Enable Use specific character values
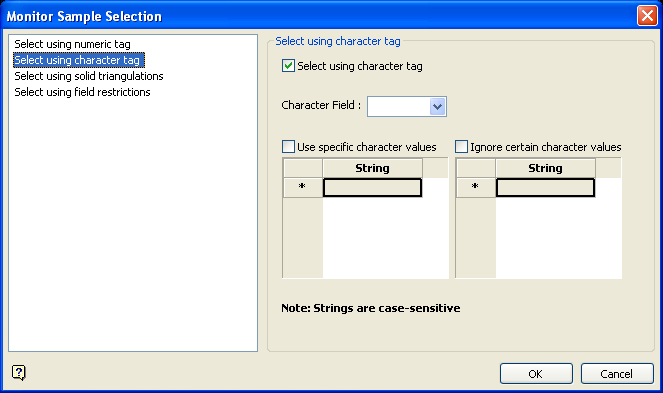The image size is (663, 393). [x=288, y=147]
